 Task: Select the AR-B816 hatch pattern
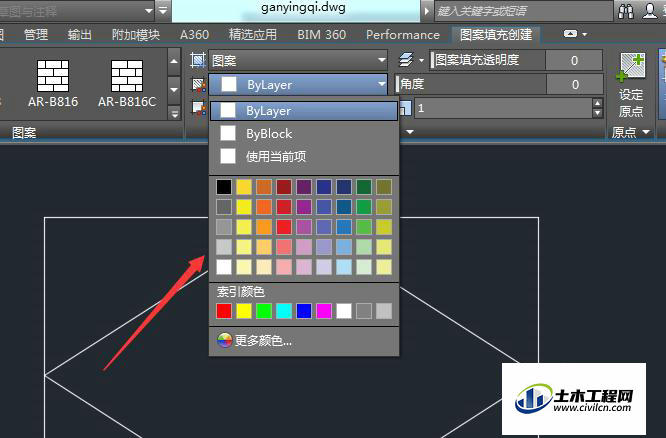coord(53,83)
